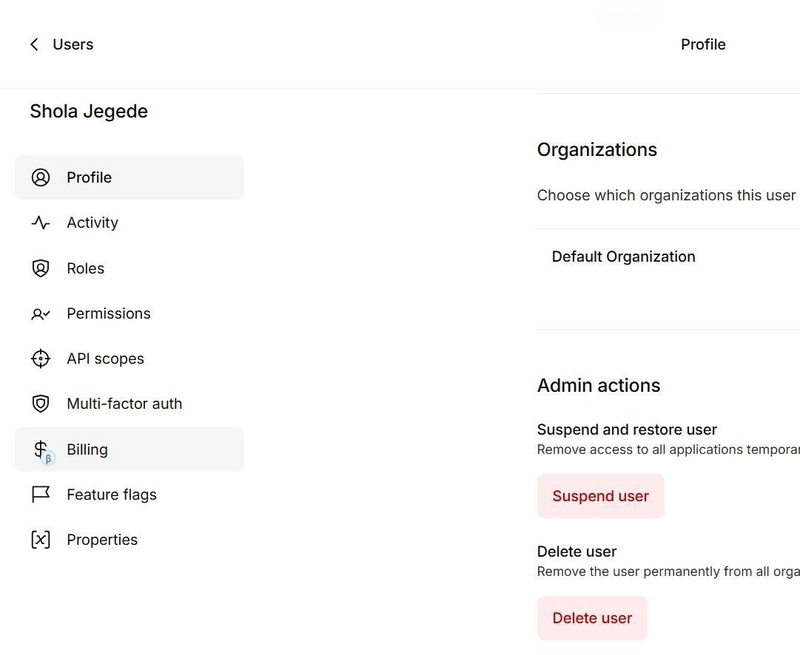Screen dimensions: 800x655
Task: Open Billing settings page
Action: [x=130, y=449]
